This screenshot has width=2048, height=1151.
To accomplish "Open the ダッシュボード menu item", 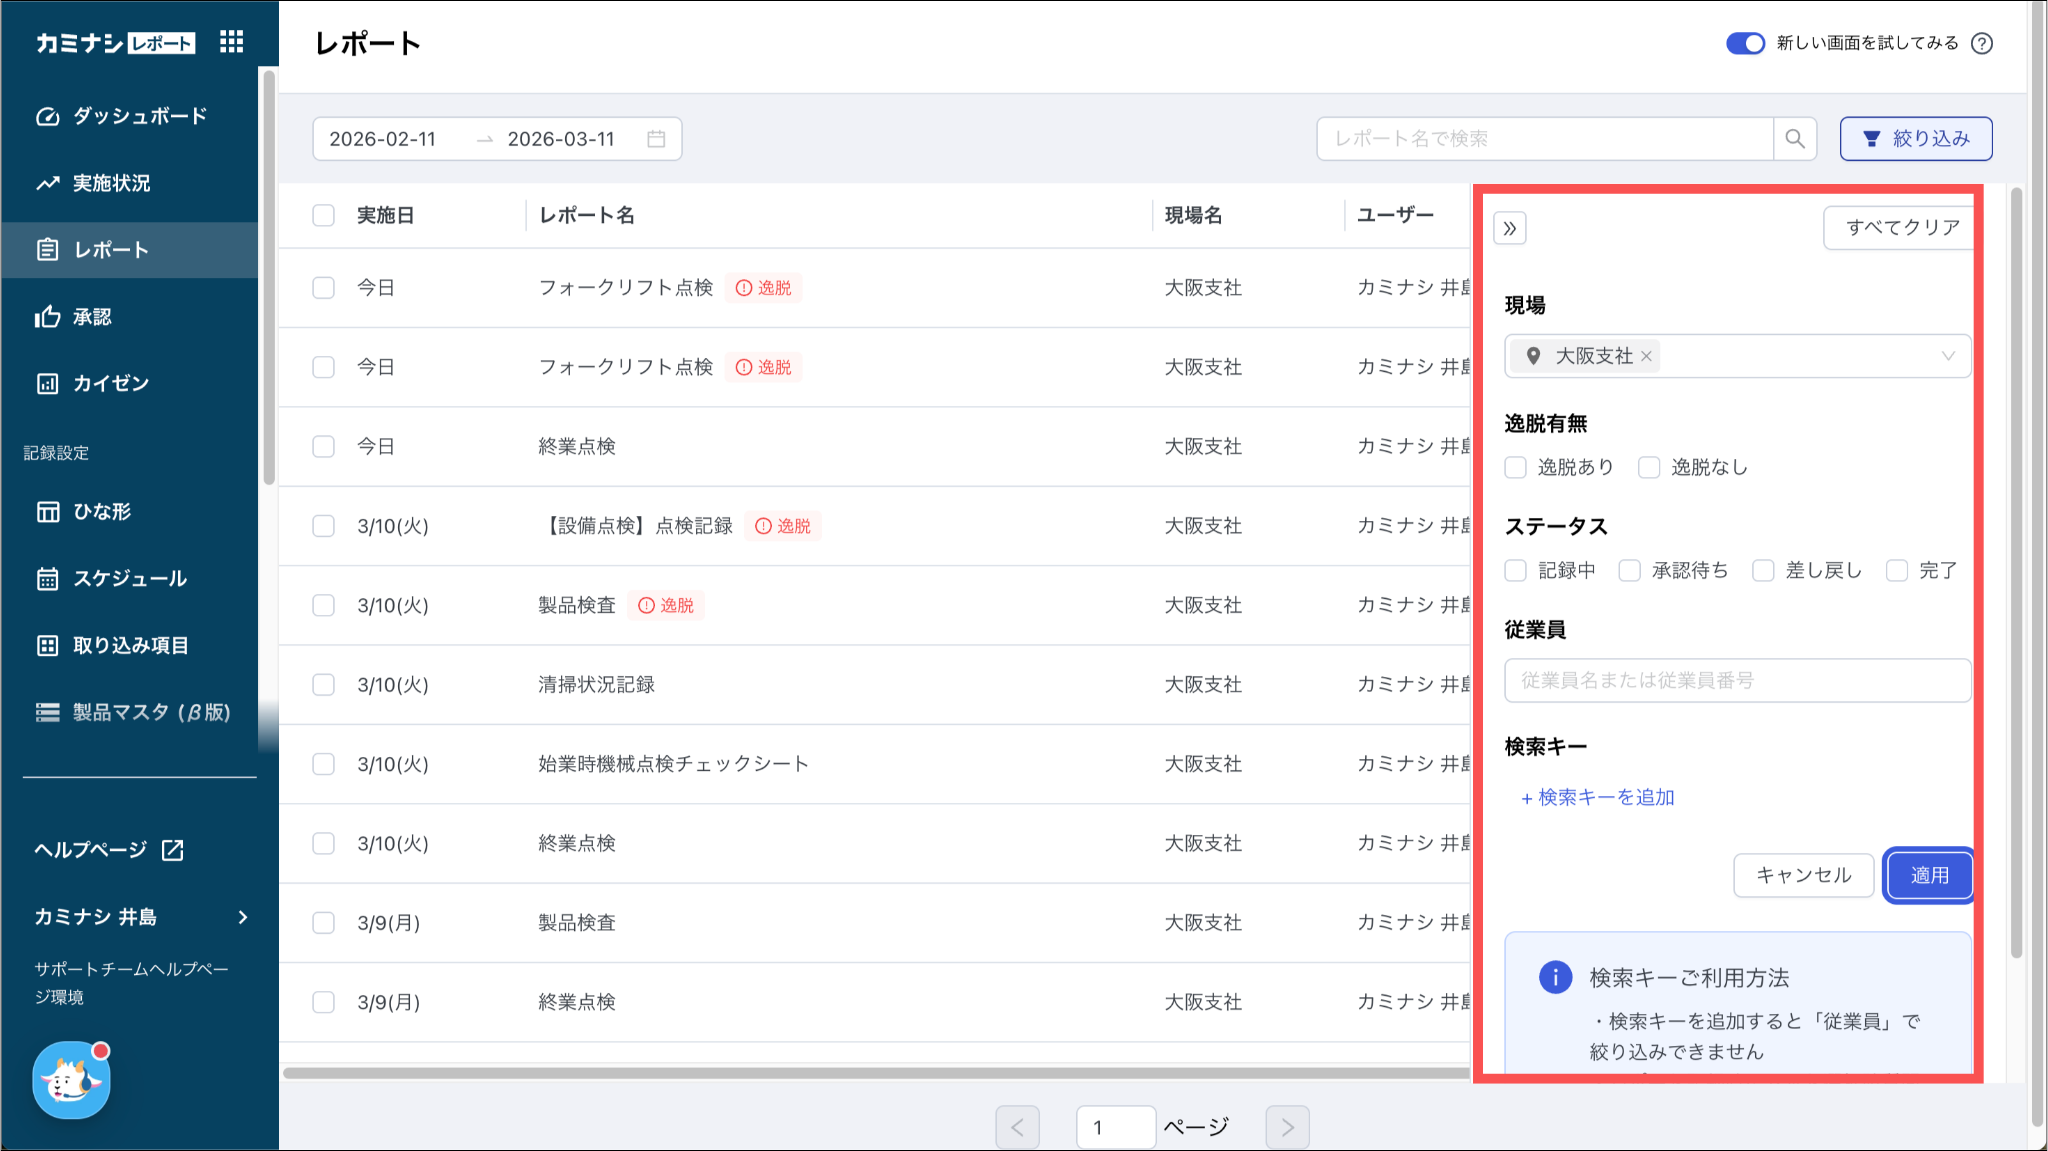I will pyautogui.click(x=139, y=116).
